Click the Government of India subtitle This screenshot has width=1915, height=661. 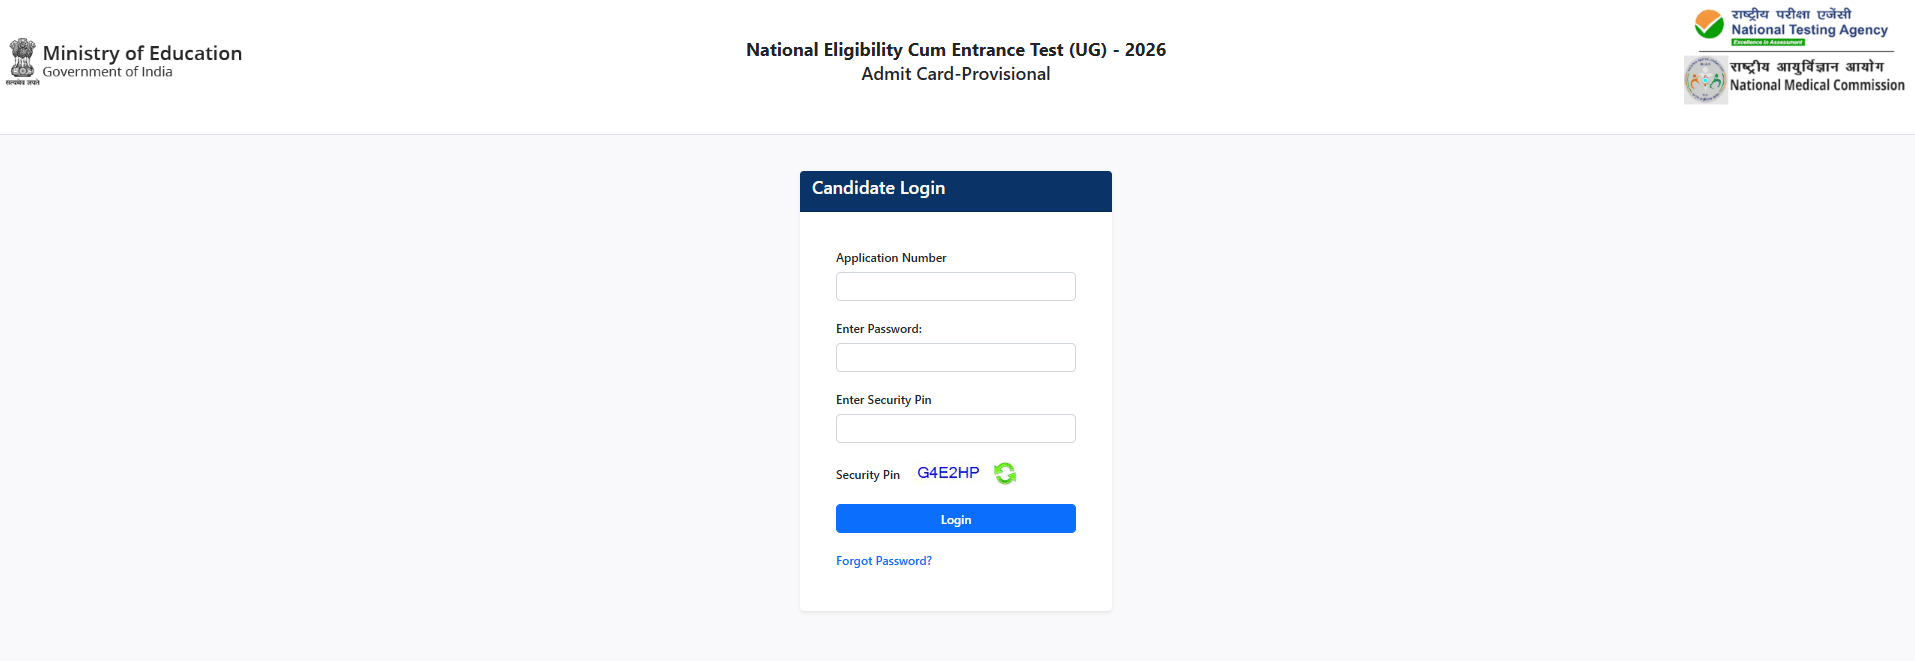tap(107, 72)
